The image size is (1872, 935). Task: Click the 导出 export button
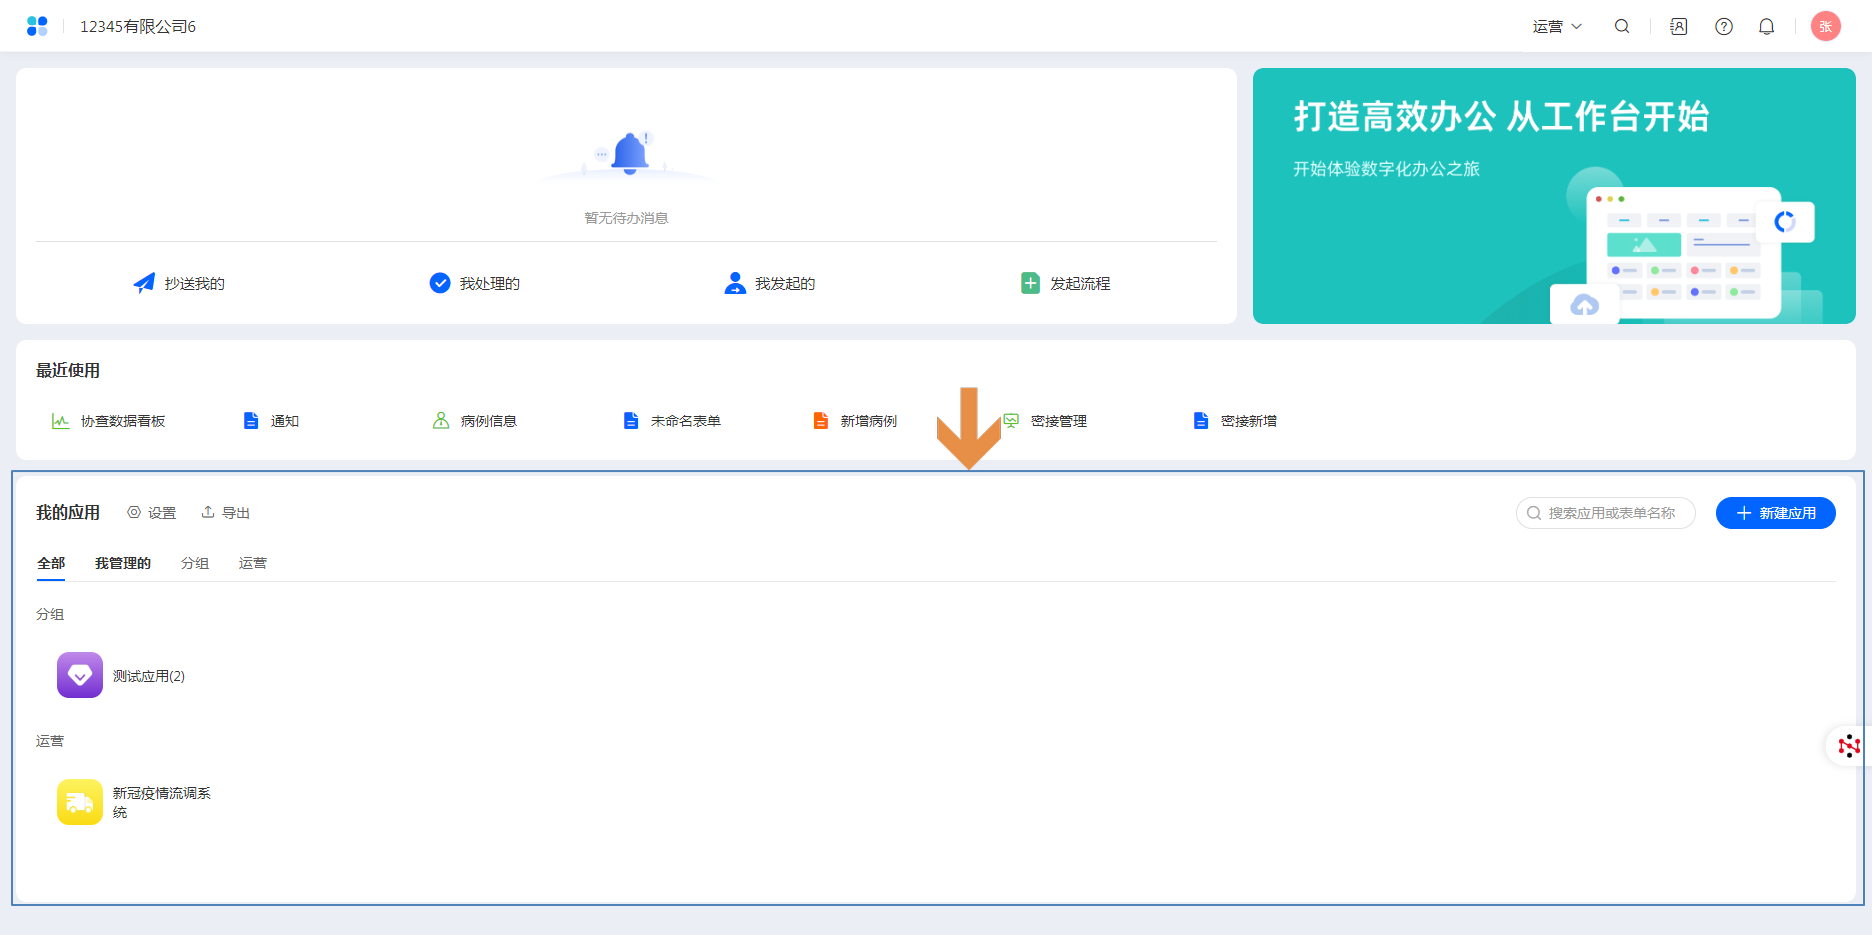pos(226,513)
